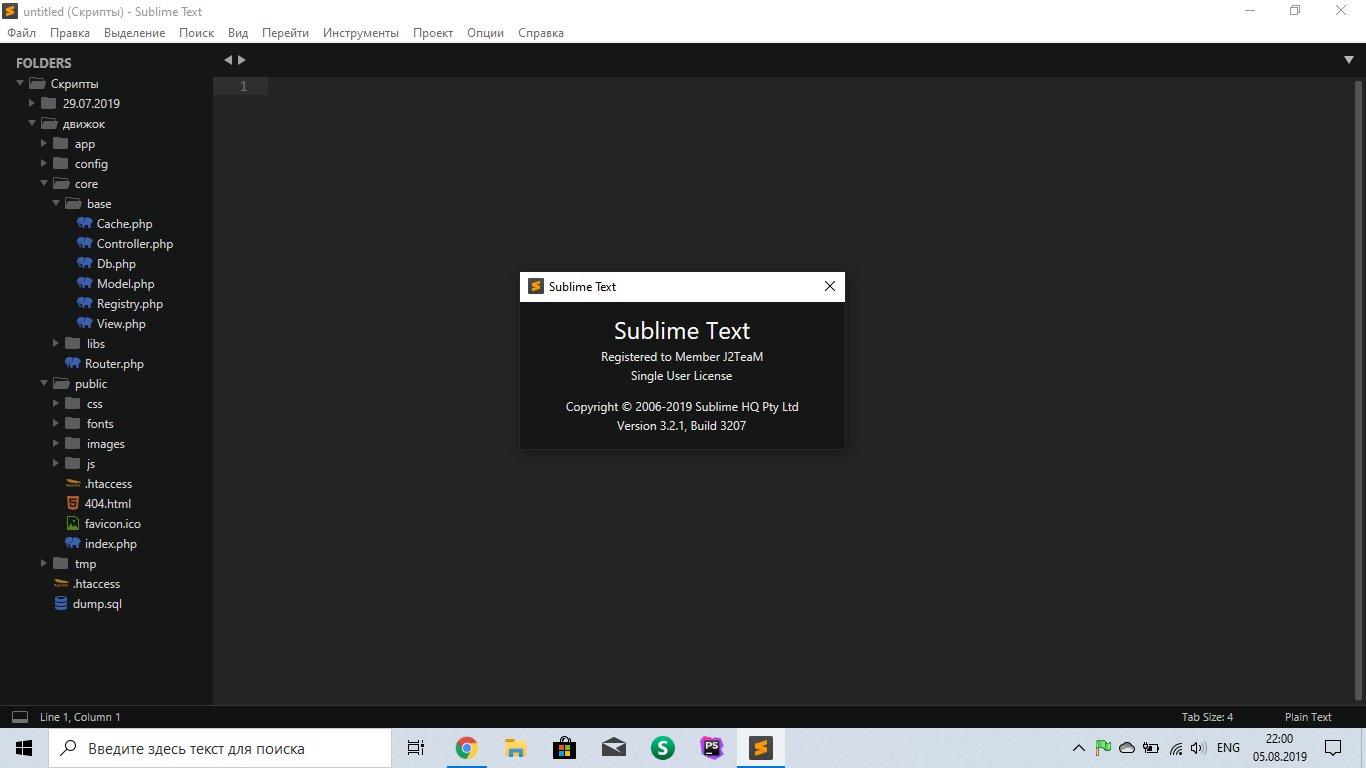This screenshot has height=768, width=1366.
Task: Expand the config folder
Action: pos(44,164)
